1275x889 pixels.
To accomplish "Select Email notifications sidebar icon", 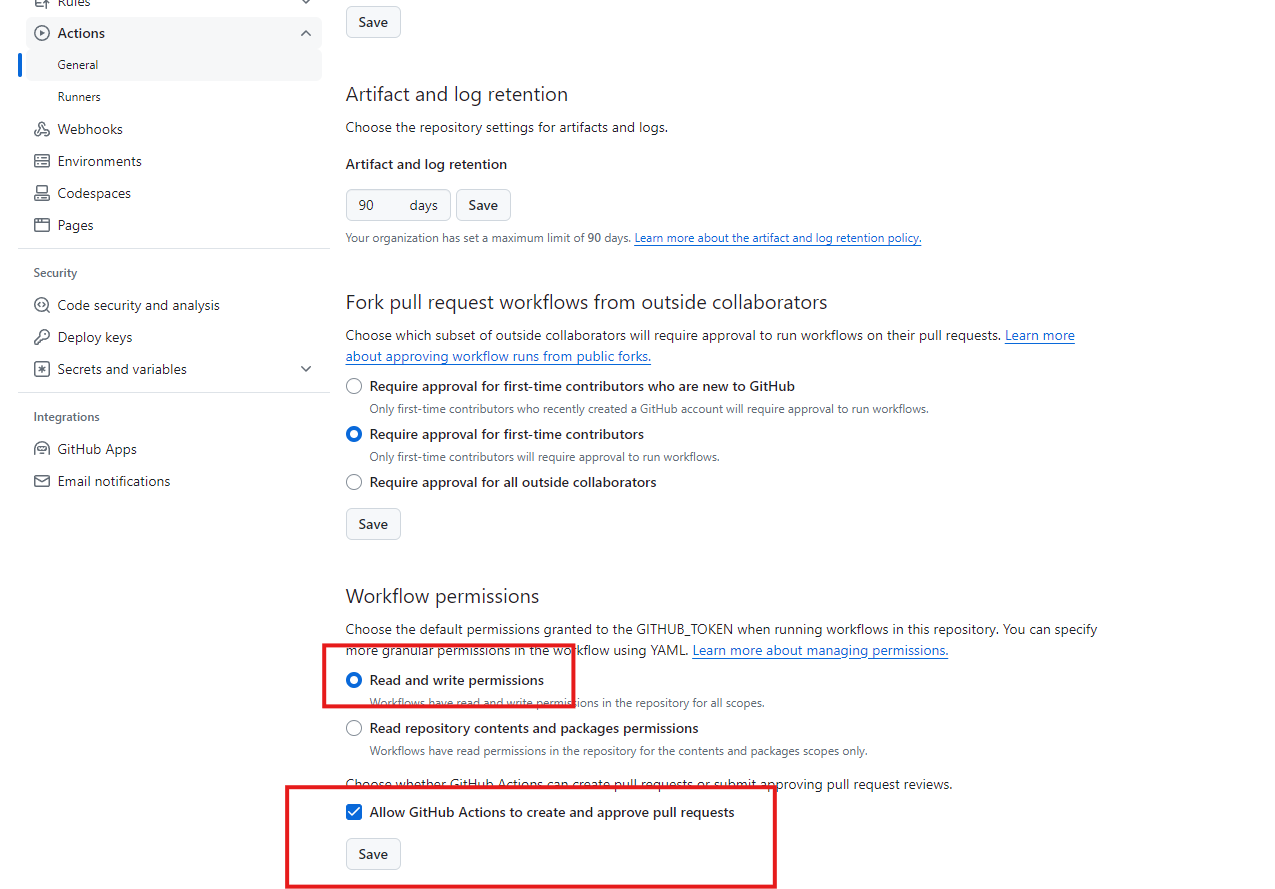I will pos(41,480).
